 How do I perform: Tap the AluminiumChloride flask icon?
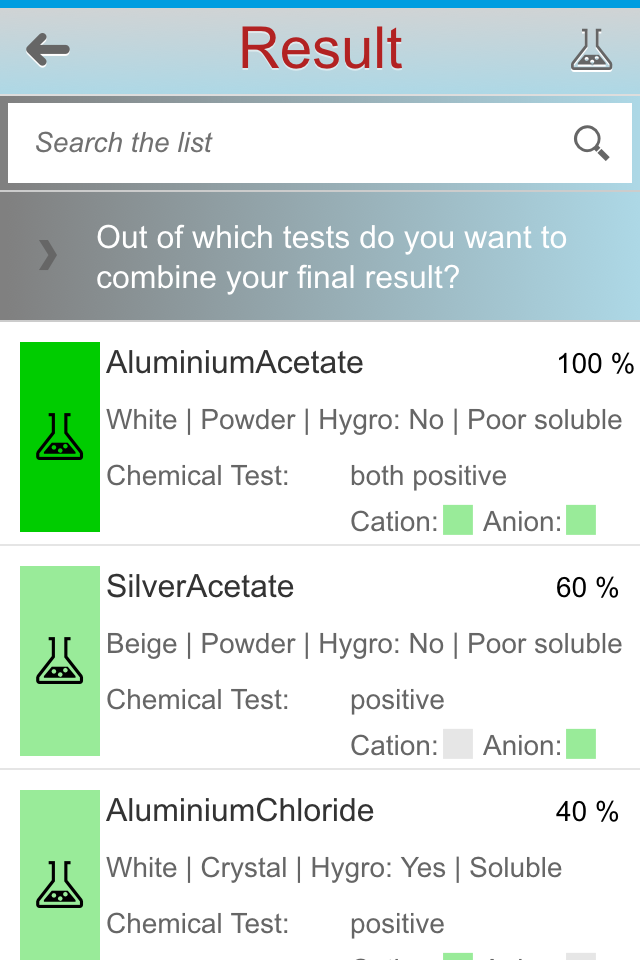click(x=60, y=884)
